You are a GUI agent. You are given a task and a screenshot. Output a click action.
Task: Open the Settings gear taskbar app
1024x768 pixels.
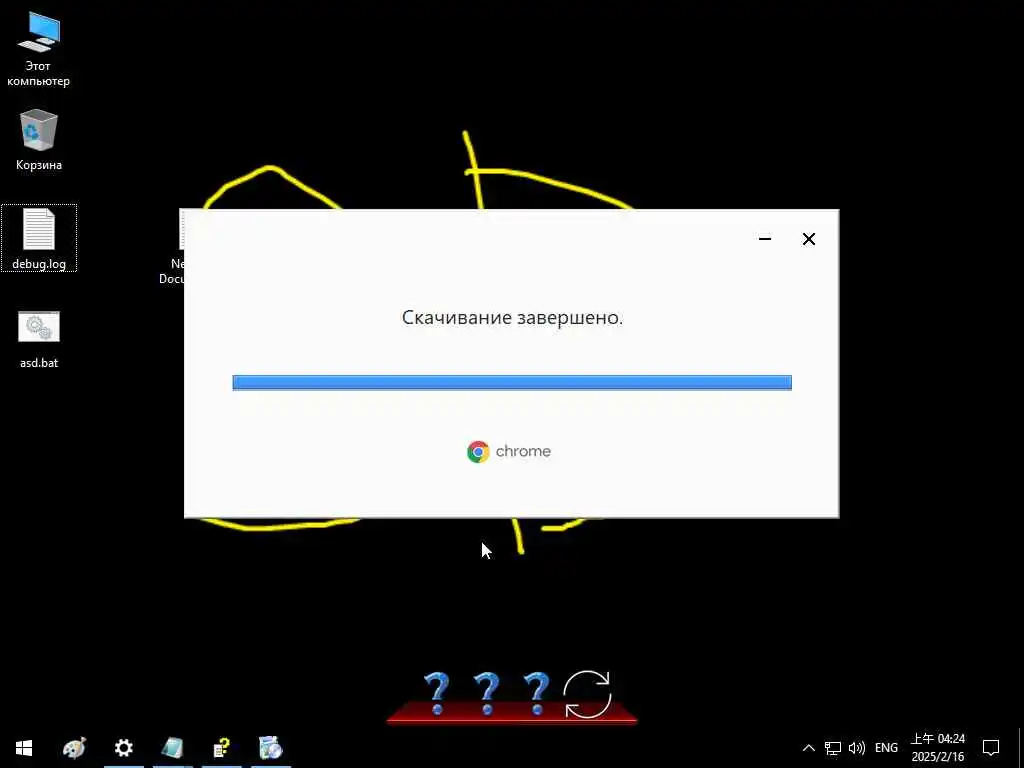click(x=123, y=748)
